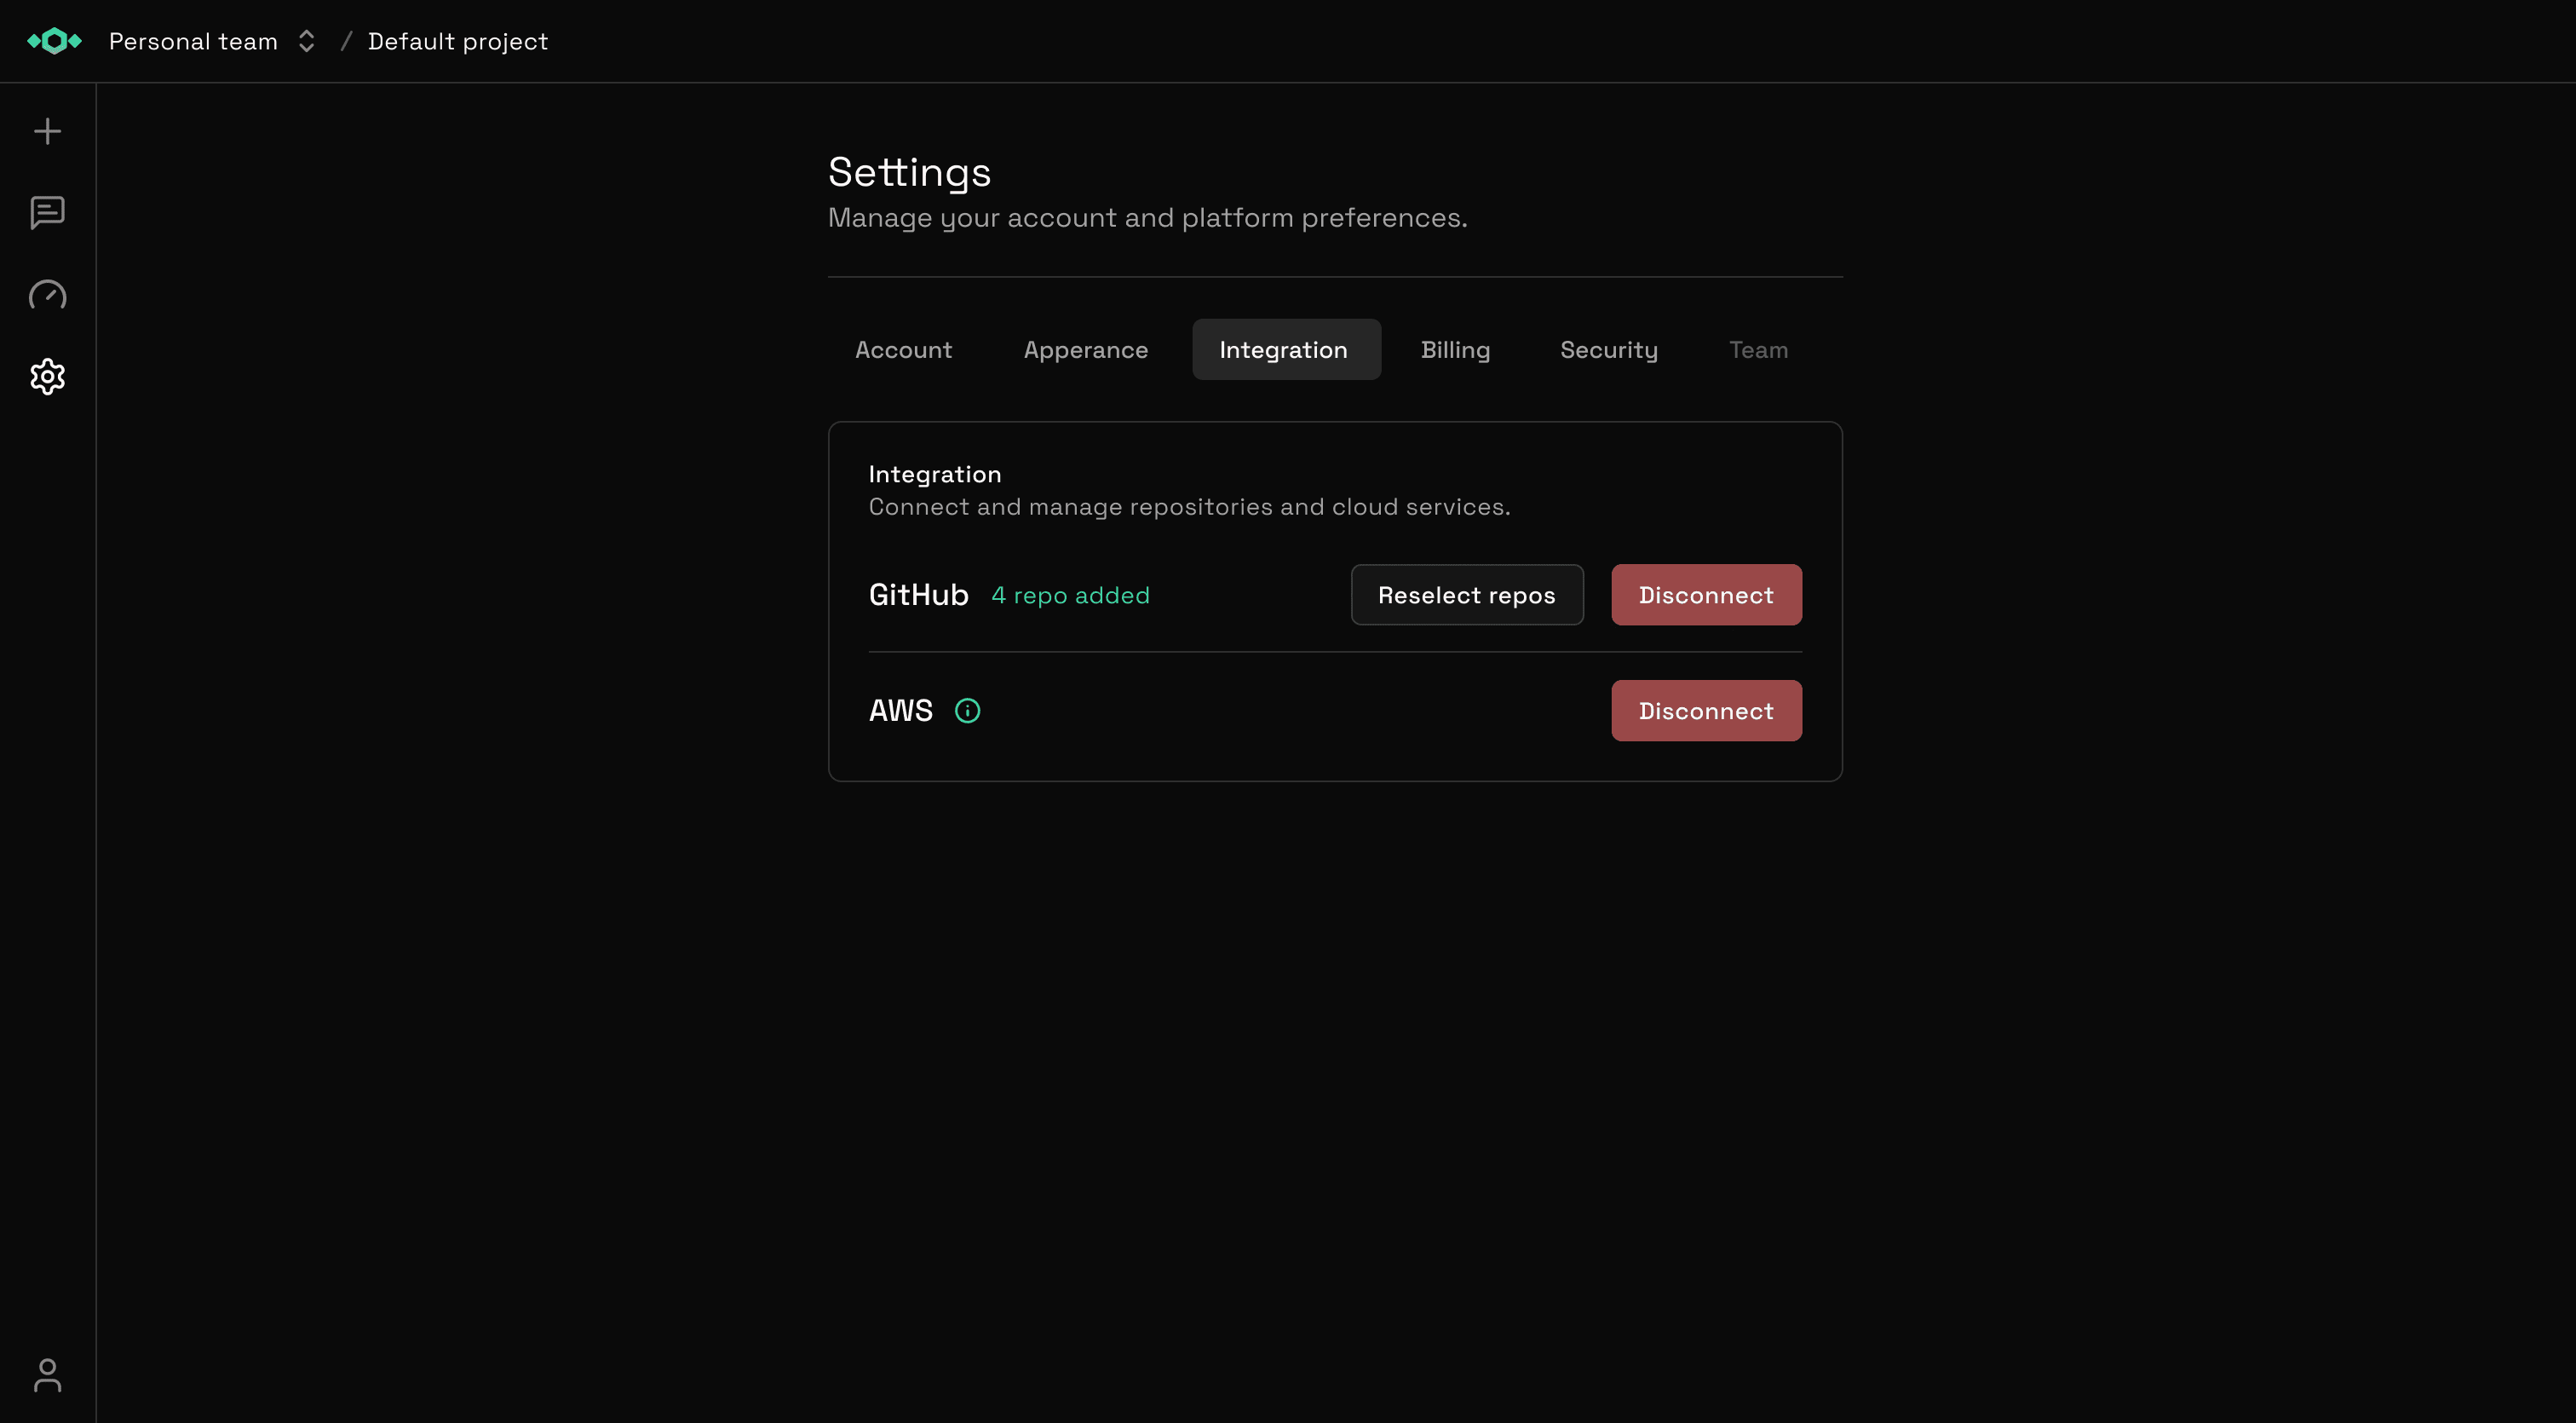2576x1423 pixels.
Task: Open the team switcher next to Personal team
Action: point(307,41)
